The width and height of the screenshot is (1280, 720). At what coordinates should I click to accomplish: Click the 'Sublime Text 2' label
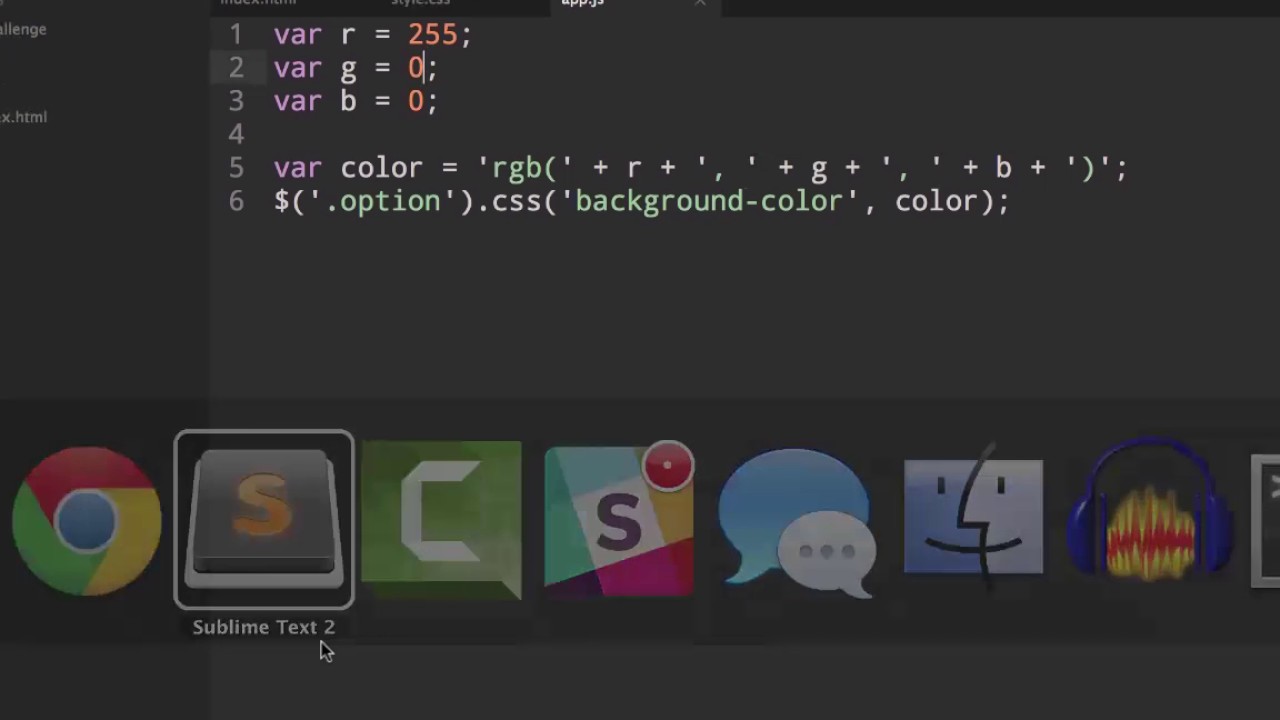coord(264,627)
